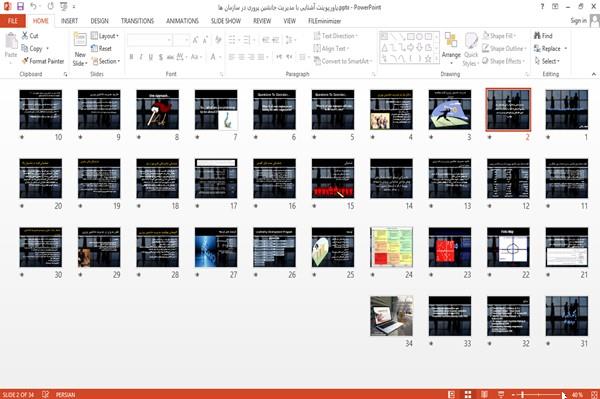Open Shape Fill dropdown
Viewport: 600px width, 399px height.
(500, 36)
